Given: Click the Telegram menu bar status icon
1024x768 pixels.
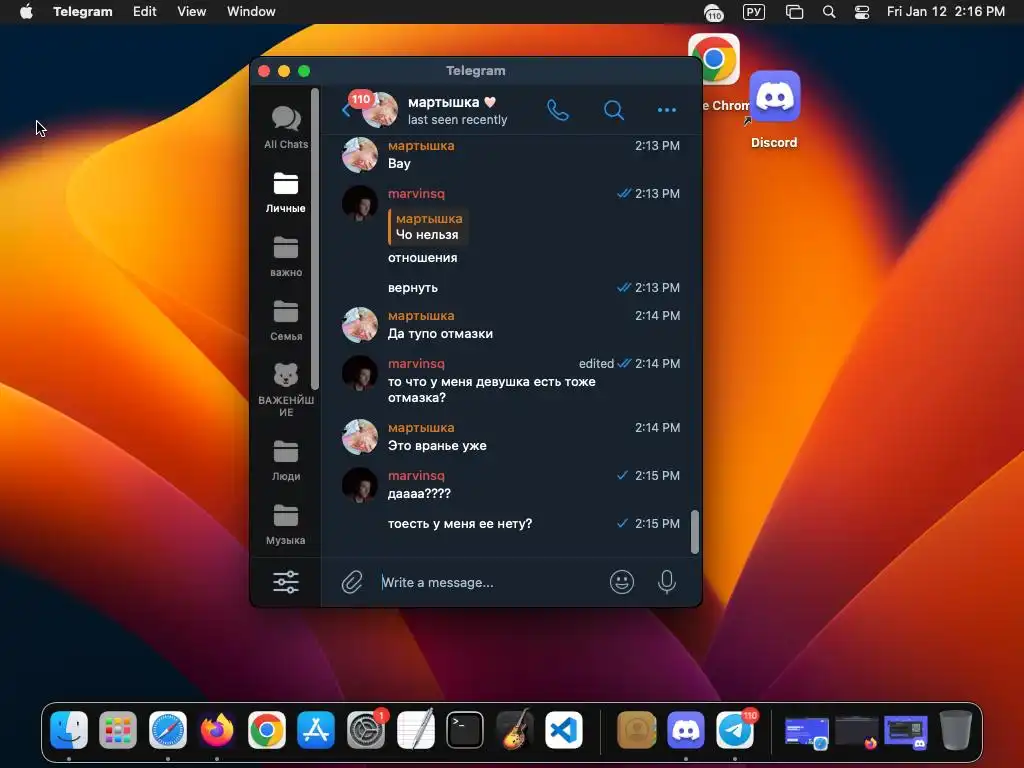Looking at the screenshot, I should 713,12.
